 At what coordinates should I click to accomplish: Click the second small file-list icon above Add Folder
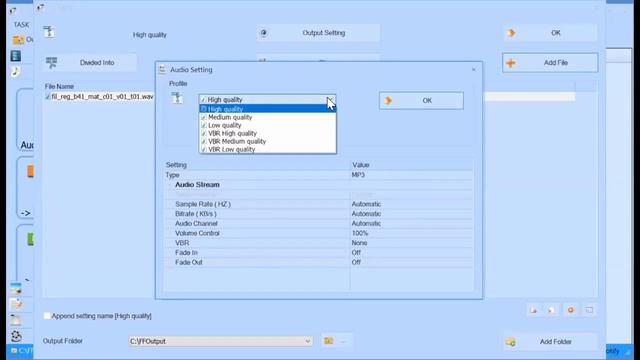(551, 310)
